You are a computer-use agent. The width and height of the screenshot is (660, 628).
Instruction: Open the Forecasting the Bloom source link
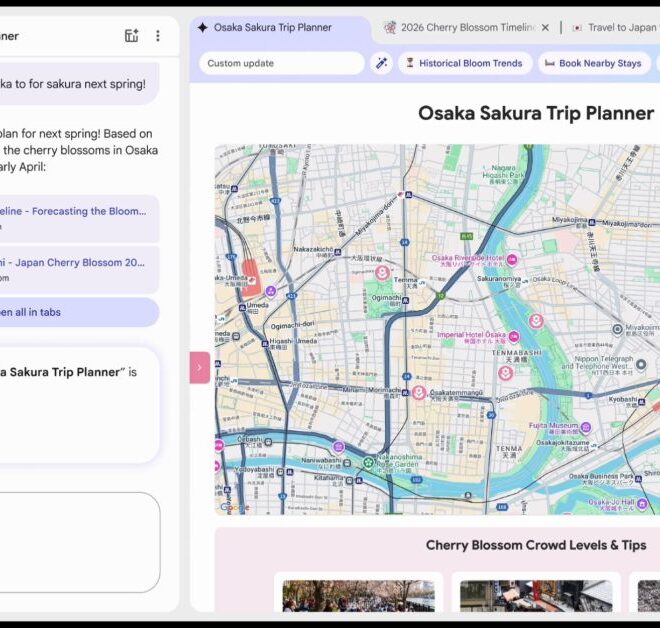pyautogui.click(x=78, y=218)
